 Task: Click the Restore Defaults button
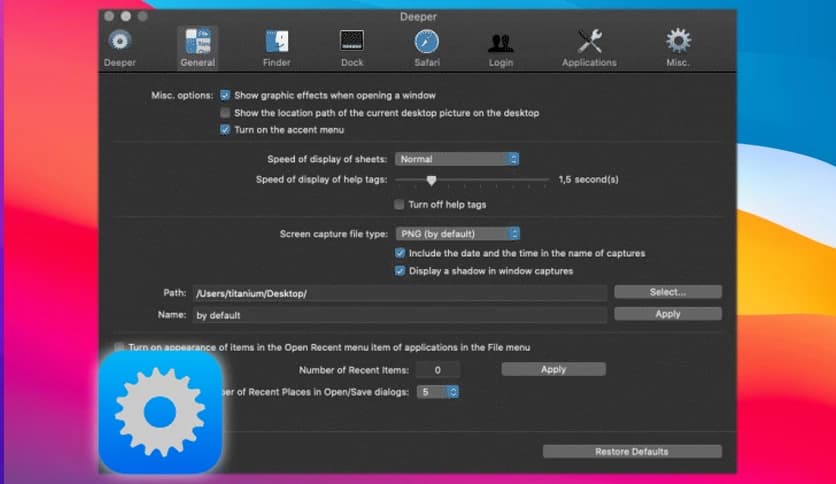coord(631,451)
